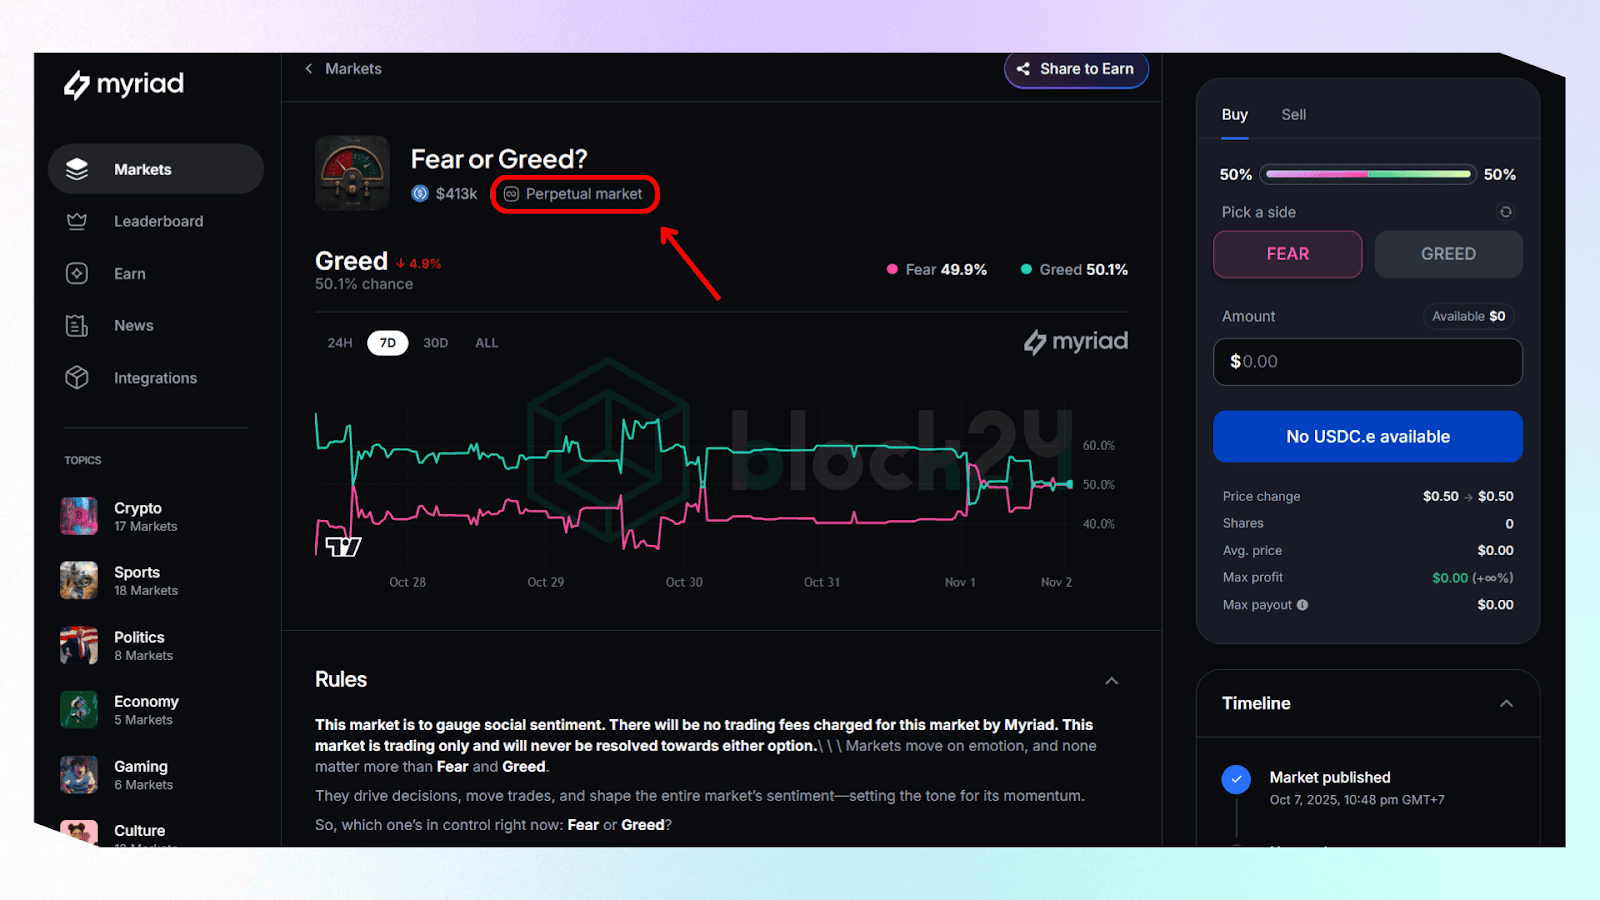Open the News newspaper icon
This screenshot has height=900, width=1600.
[77, 326]
